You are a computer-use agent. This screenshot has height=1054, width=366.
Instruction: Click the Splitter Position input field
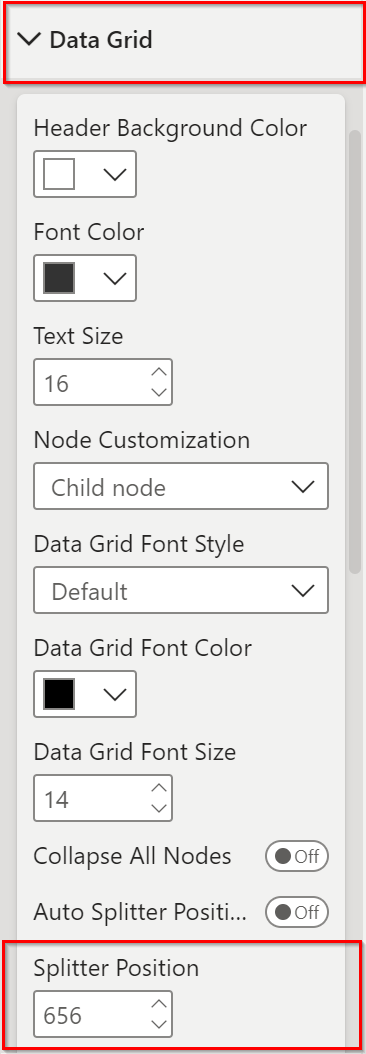click(x=103, y=1014)
